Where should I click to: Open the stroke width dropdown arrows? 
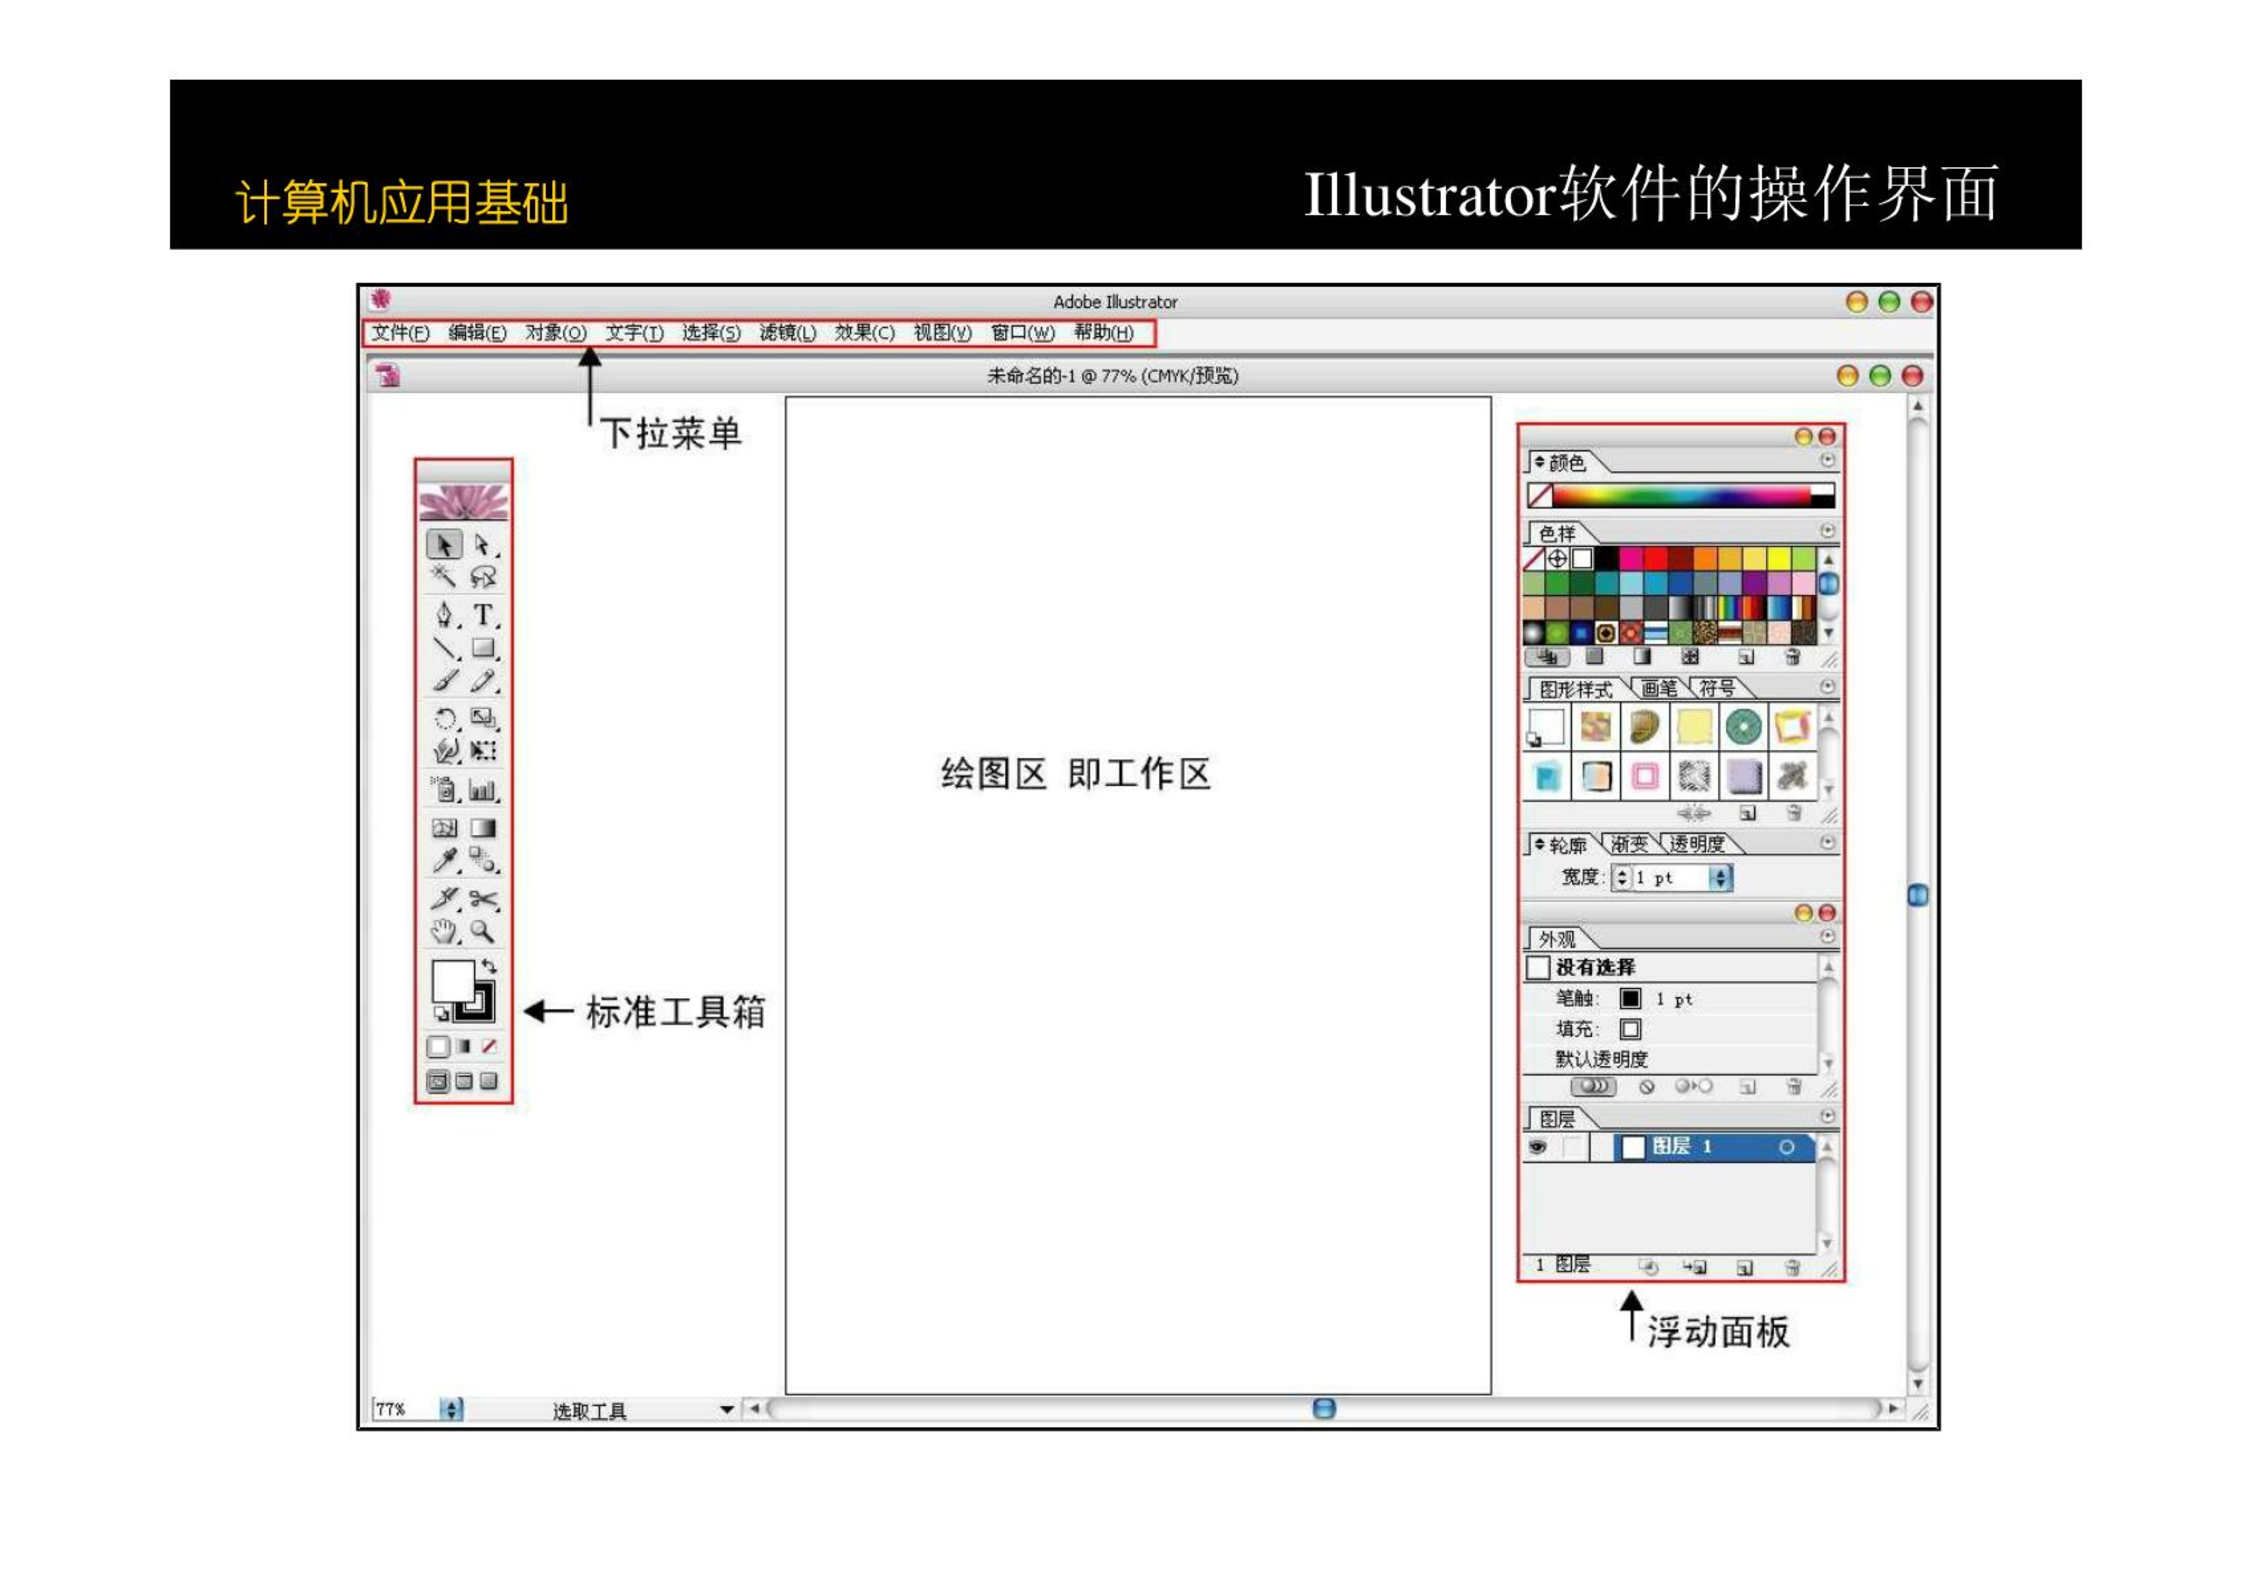(1720, 877)
